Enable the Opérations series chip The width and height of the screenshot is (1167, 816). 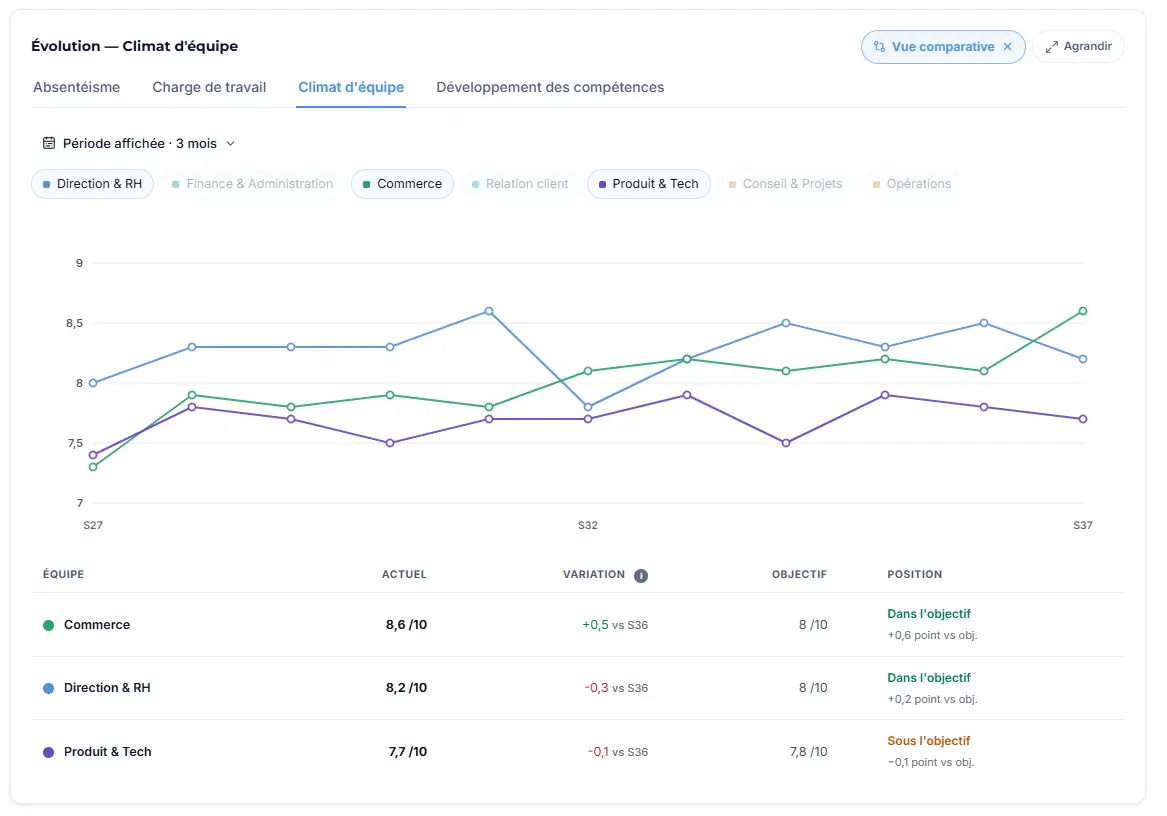coord(912,184)
